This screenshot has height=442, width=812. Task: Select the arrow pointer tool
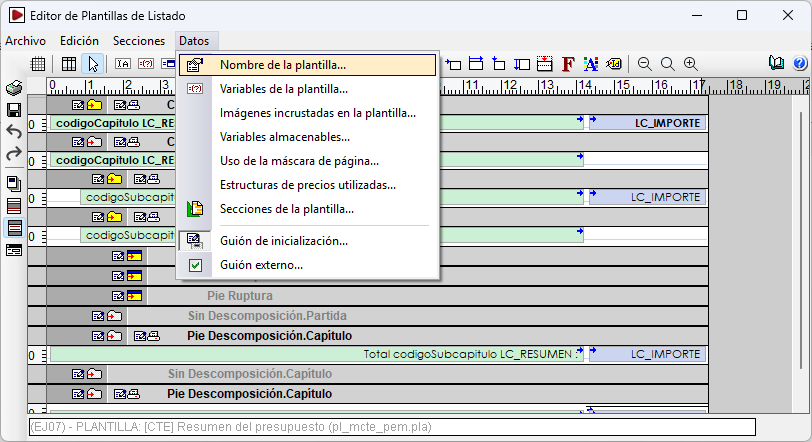(x=93, y=64)
